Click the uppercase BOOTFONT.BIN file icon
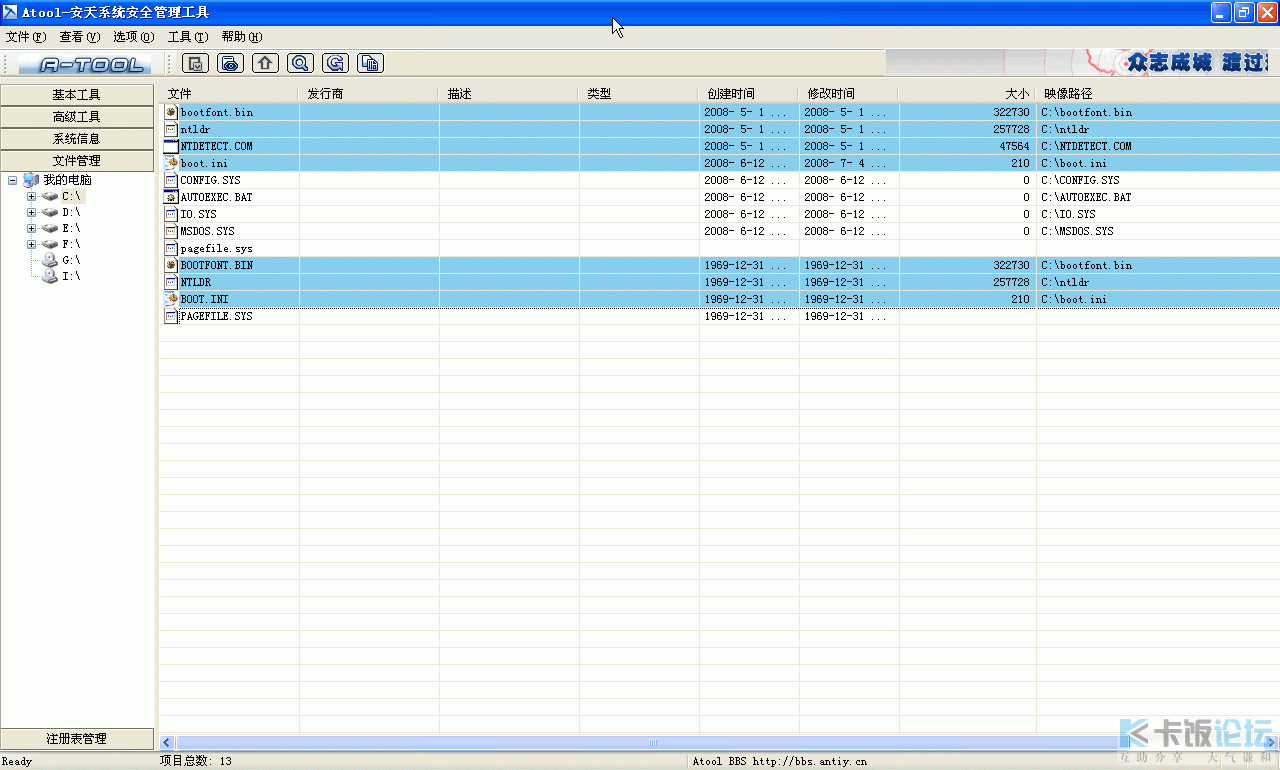Viewport: 1280px width, 770px height. pos(171,265)
